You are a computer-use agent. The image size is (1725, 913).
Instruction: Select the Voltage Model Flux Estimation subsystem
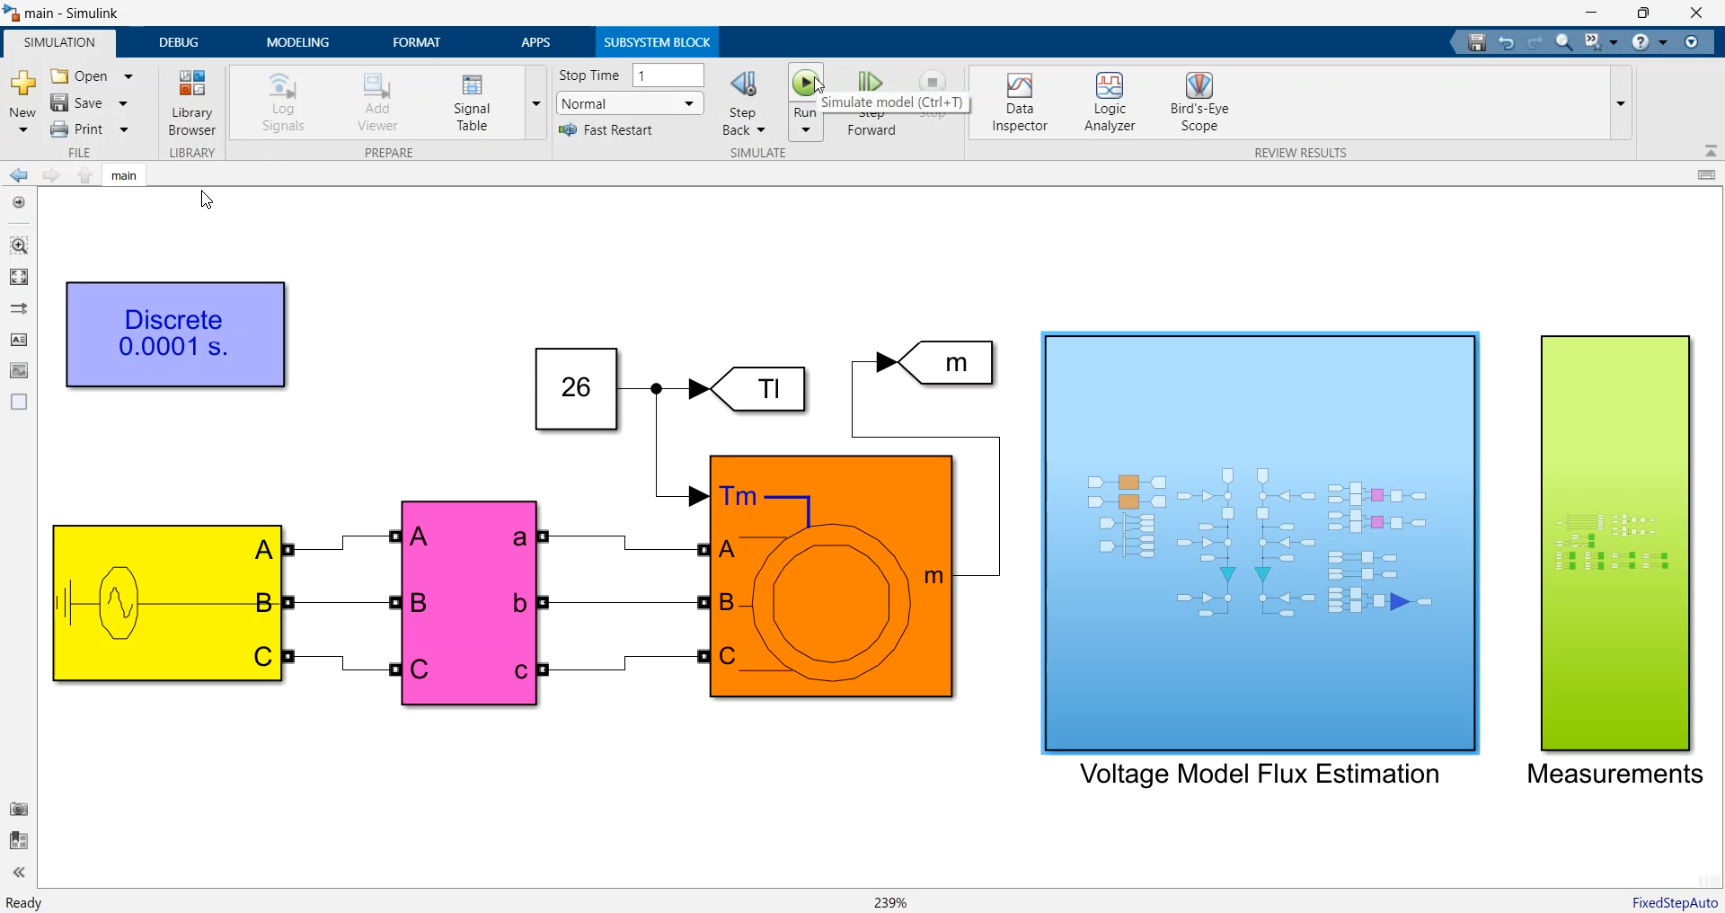coord(1260,543)
